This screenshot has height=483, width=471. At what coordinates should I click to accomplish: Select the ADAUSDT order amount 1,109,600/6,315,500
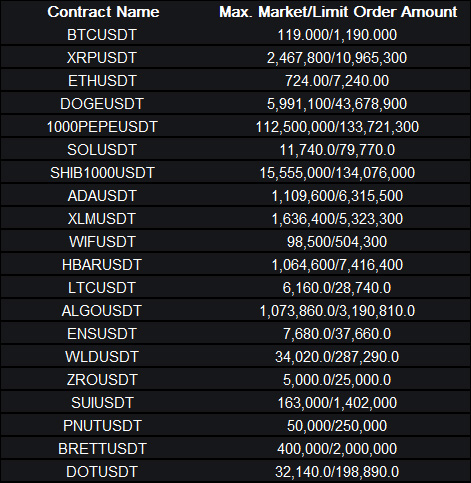(337, 196)
